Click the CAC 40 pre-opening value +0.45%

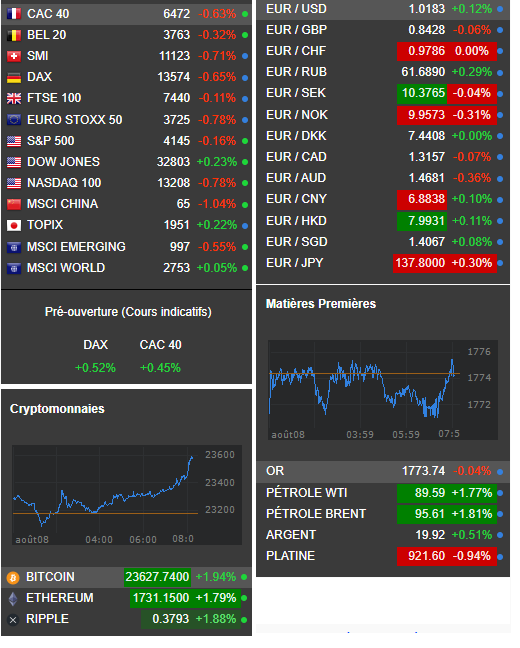click(x=160, y=368)
